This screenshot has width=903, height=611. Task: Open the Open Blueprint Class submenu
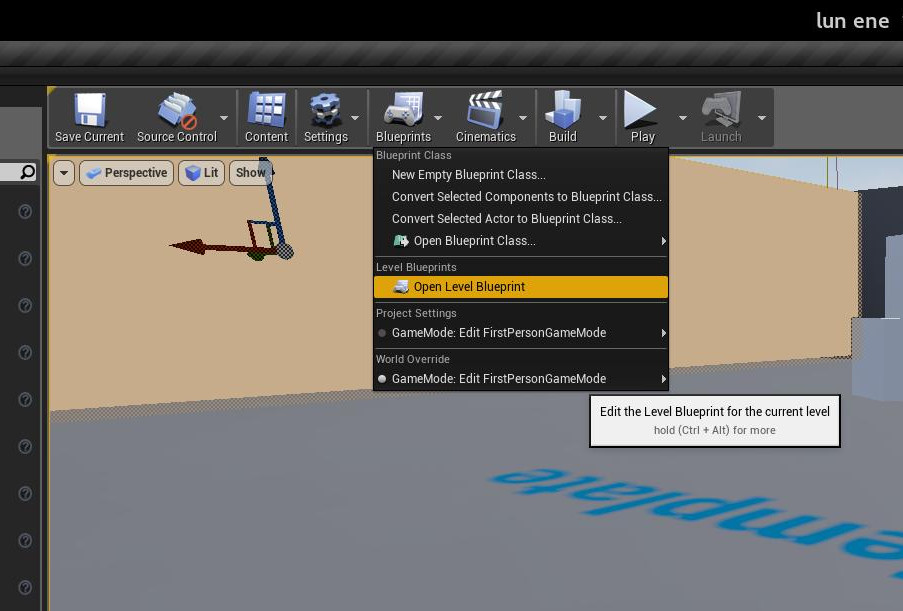tap(474, 241)
